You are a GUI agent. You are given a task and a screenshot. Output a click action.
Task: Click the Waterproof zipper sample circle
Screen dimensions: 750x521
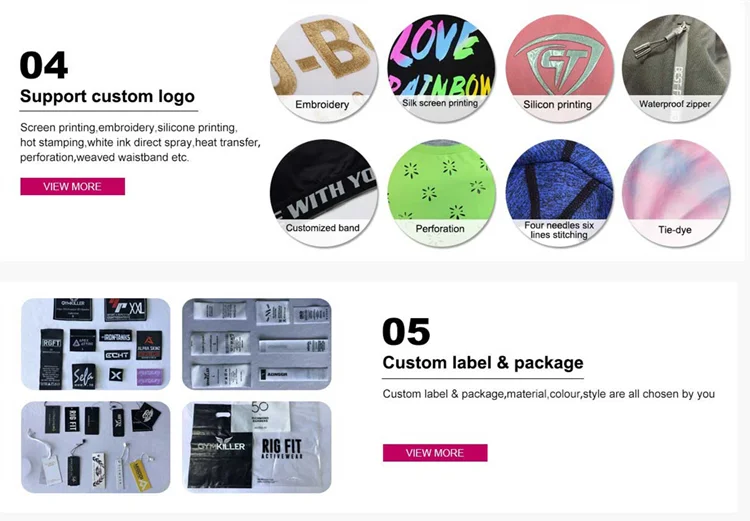(x=676, y=67)
